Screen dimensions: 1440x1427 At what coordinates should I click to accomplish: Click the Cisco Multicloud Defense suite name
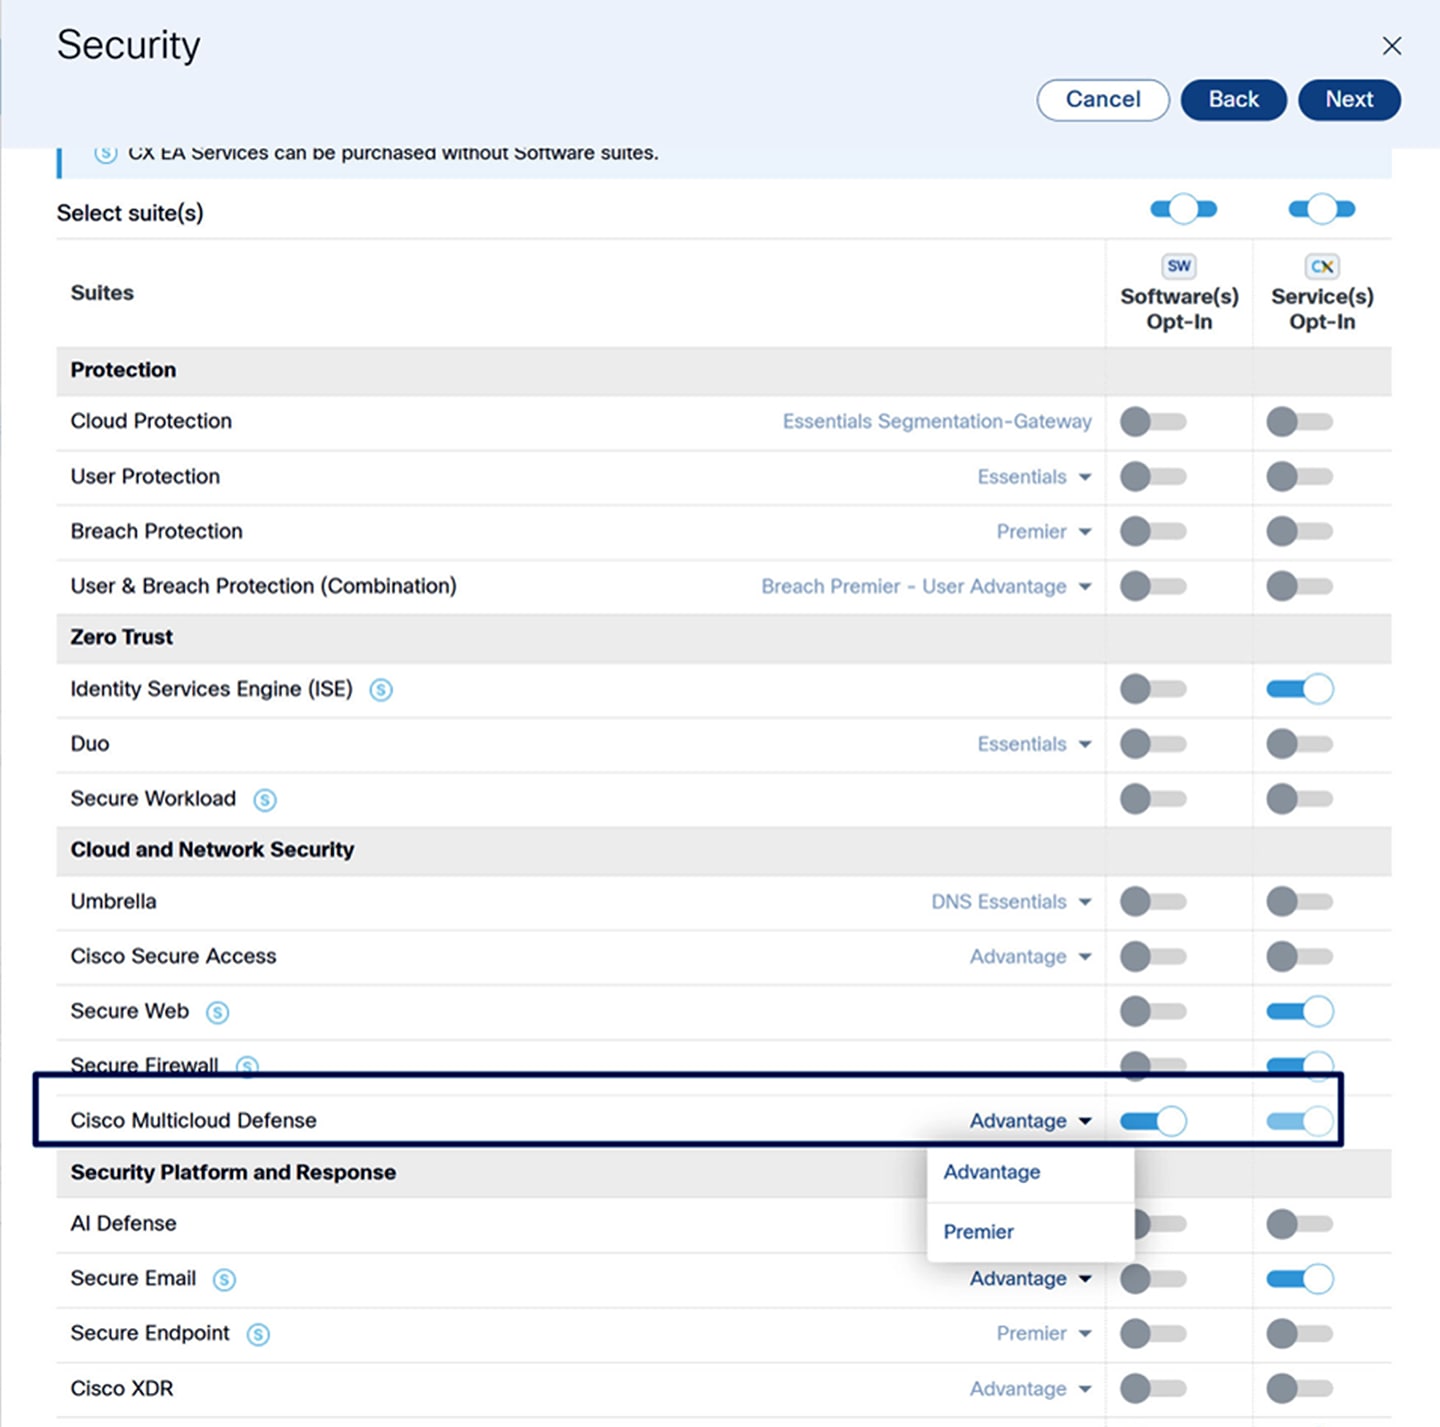pyautogui.click(x=193, y=1121)
